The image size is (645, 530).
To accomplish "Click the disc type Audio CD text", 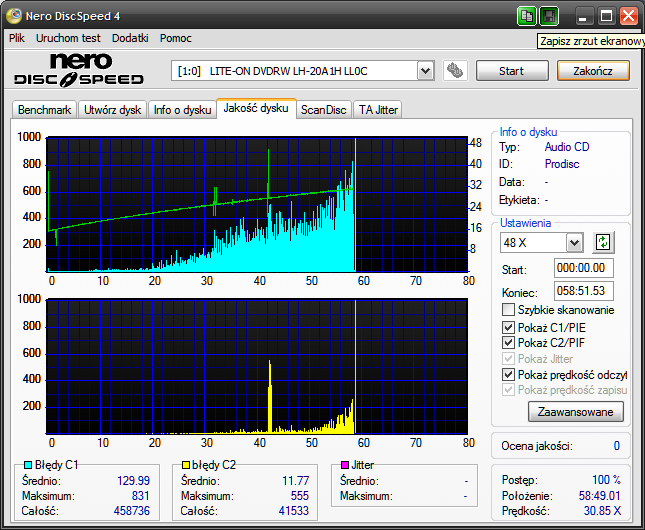I will (x=567, y=147).
